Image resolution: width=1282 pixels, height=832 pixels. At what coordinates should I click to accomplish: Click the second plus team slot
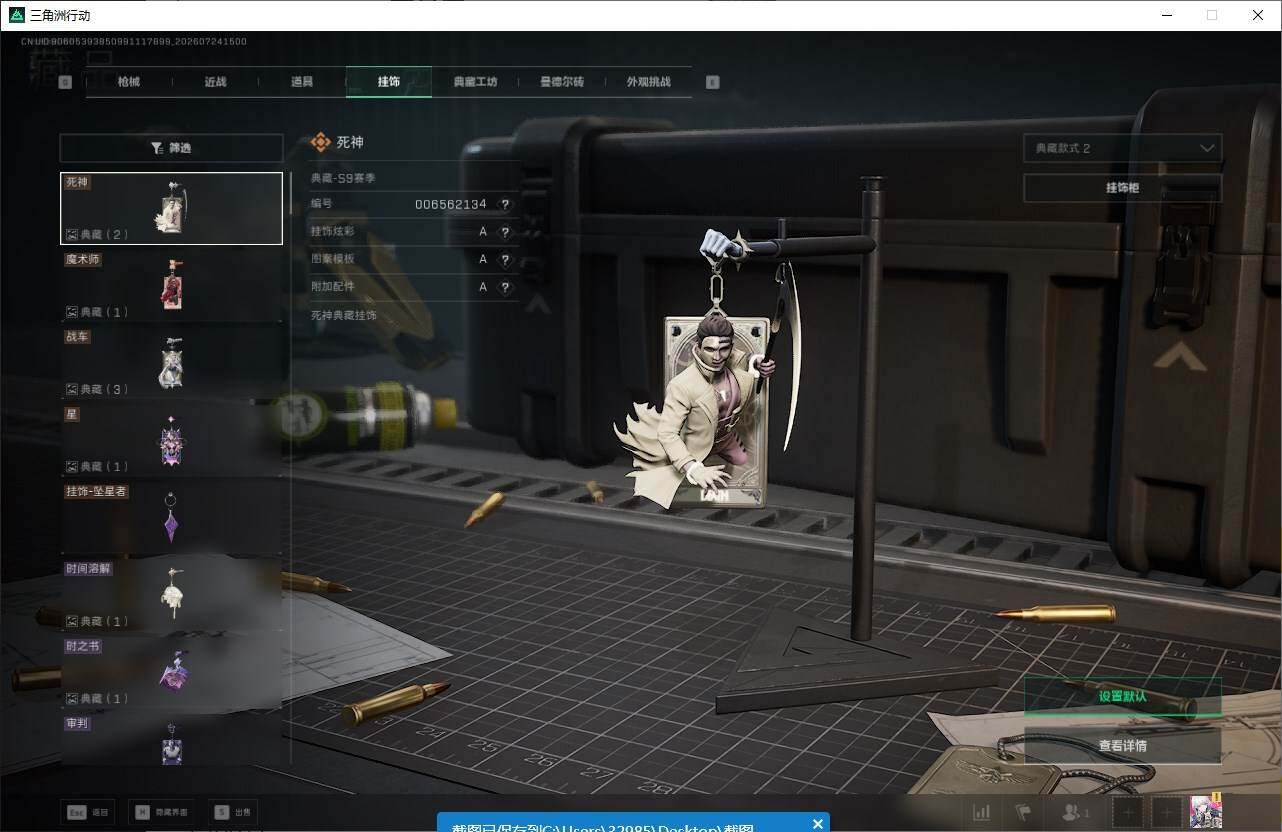click(1166, 813)
